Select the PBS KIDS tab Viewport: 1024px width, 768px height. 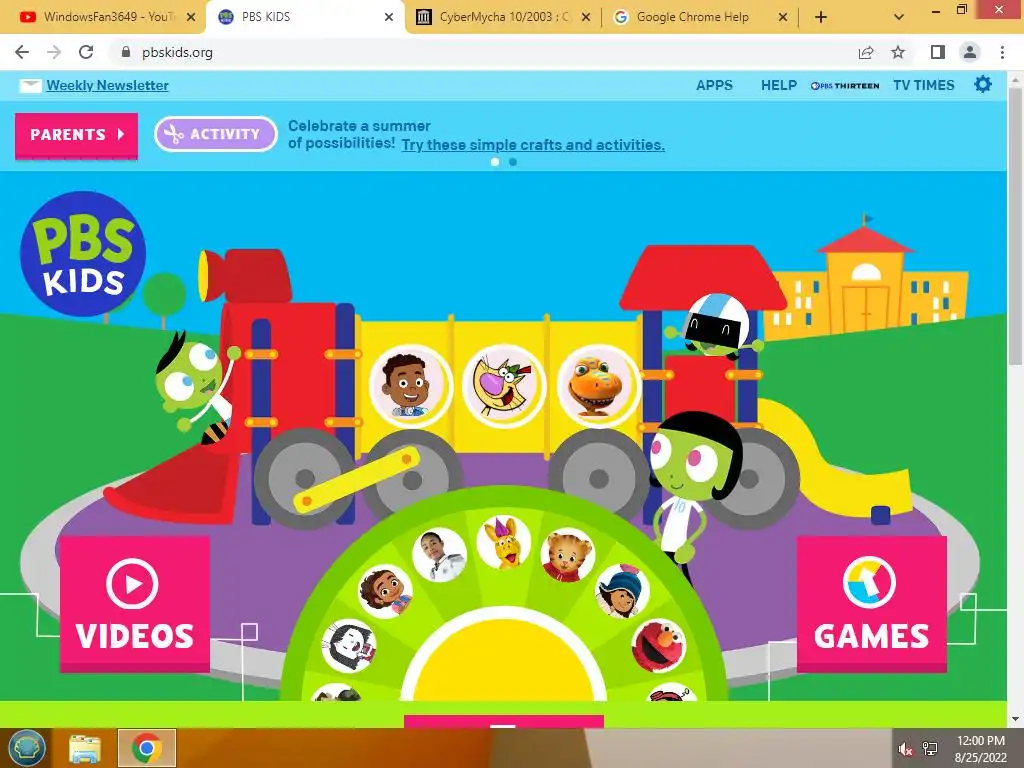[306, 17]
